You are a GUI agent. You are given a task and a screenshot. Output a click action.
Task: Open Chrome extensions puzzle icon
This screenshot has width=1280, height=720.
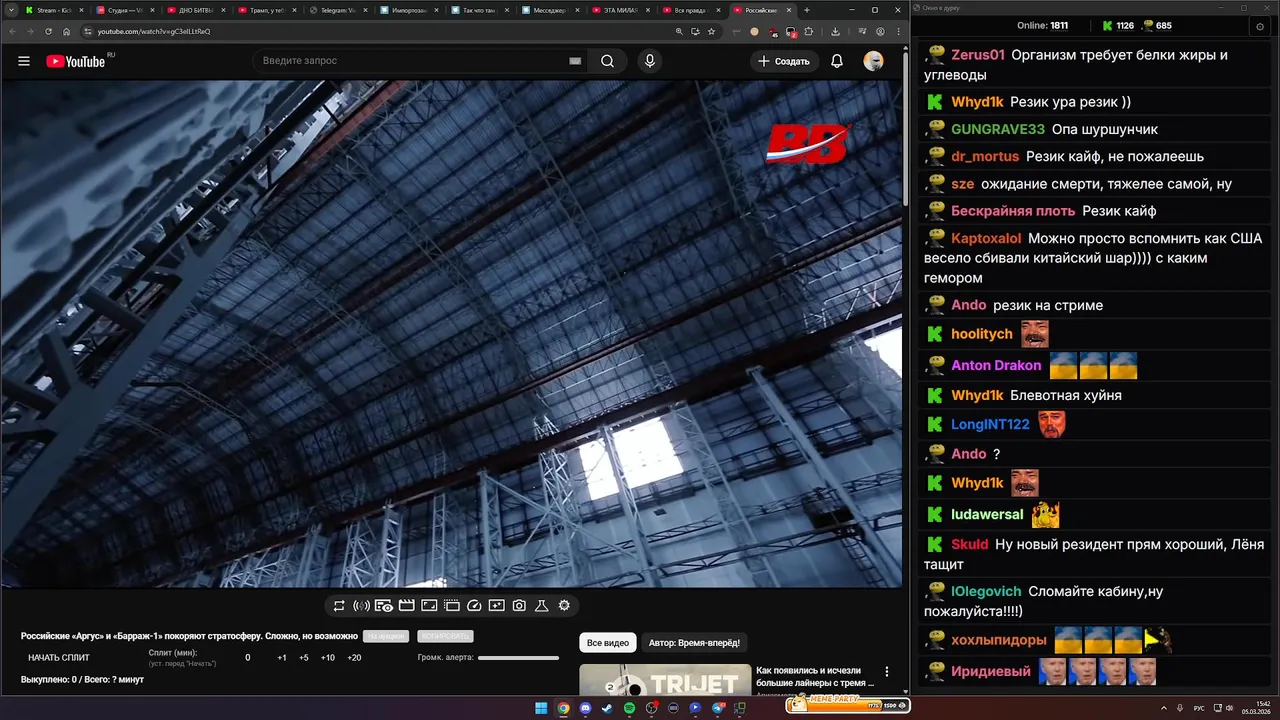(809, 31)
